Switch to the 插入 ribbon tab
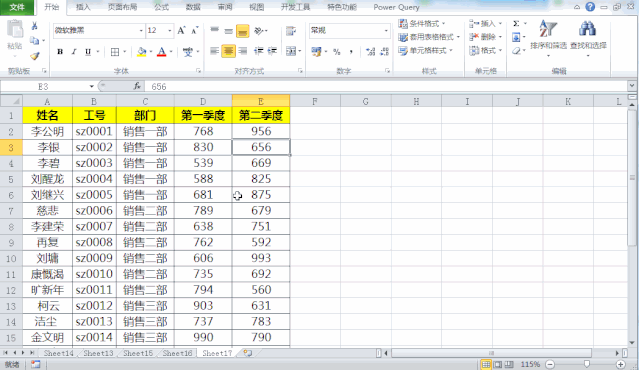639x370 pixels. tap(83, 7)
